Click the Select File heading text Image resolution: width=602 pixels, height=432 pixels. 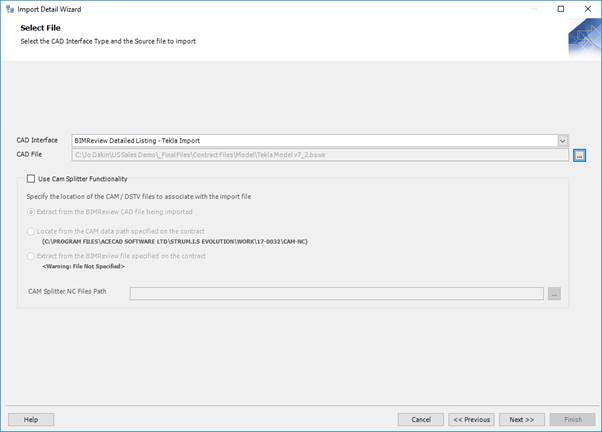click(41, 28)
